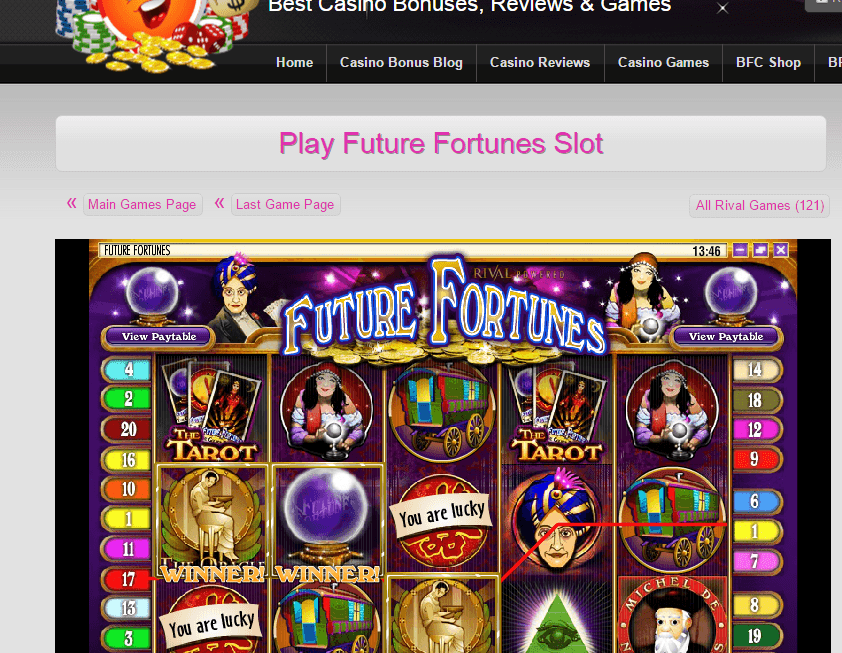
Task: Open the Casino Games menu item
Action: tap(663, 63)
